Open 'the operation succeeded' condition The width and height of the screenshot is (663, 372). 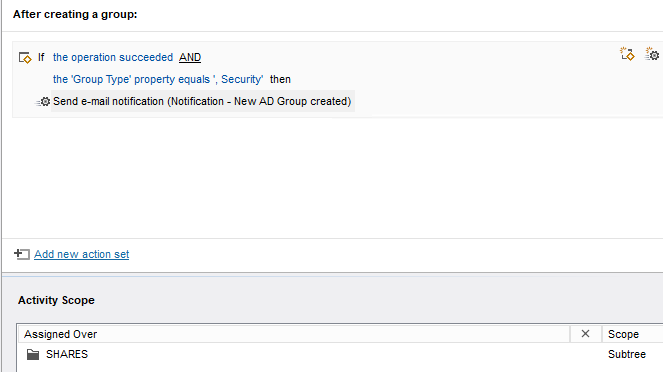tap(113, 57)
